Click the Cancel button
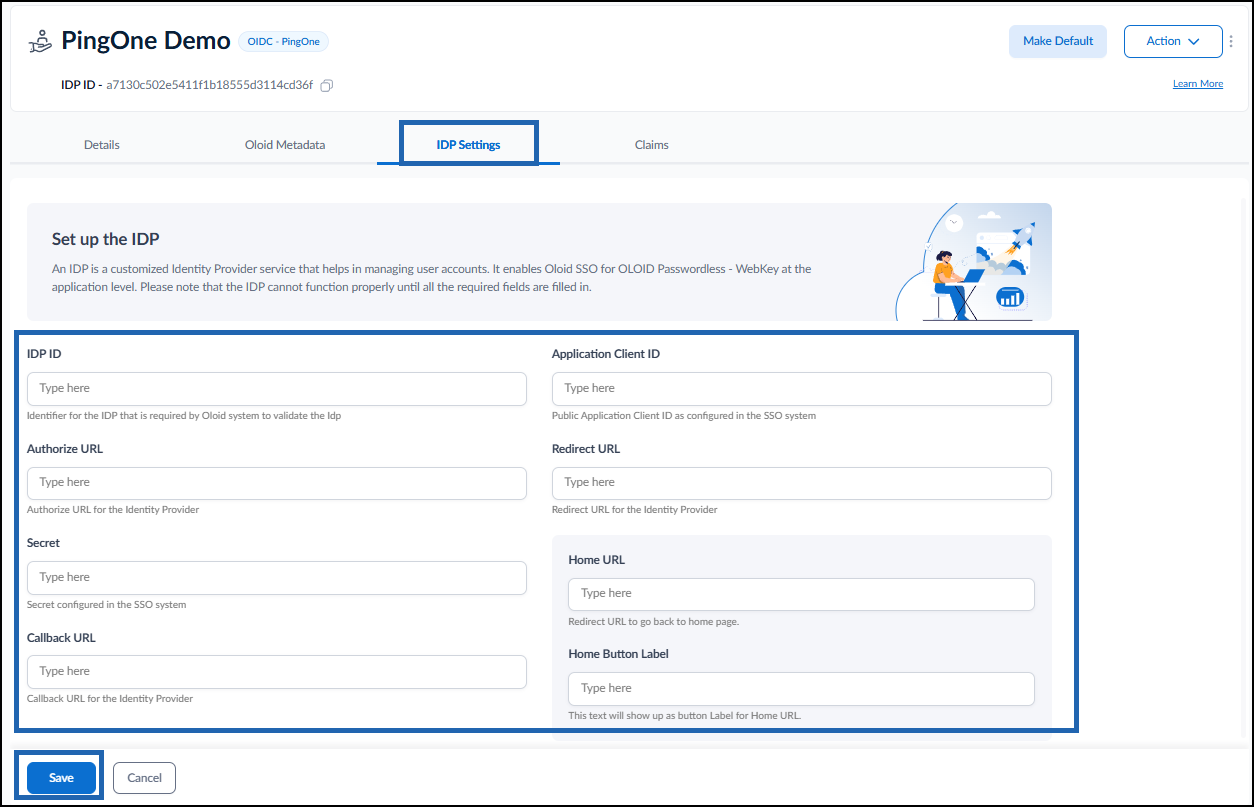1254x807 pixels. tap(144, 778)
